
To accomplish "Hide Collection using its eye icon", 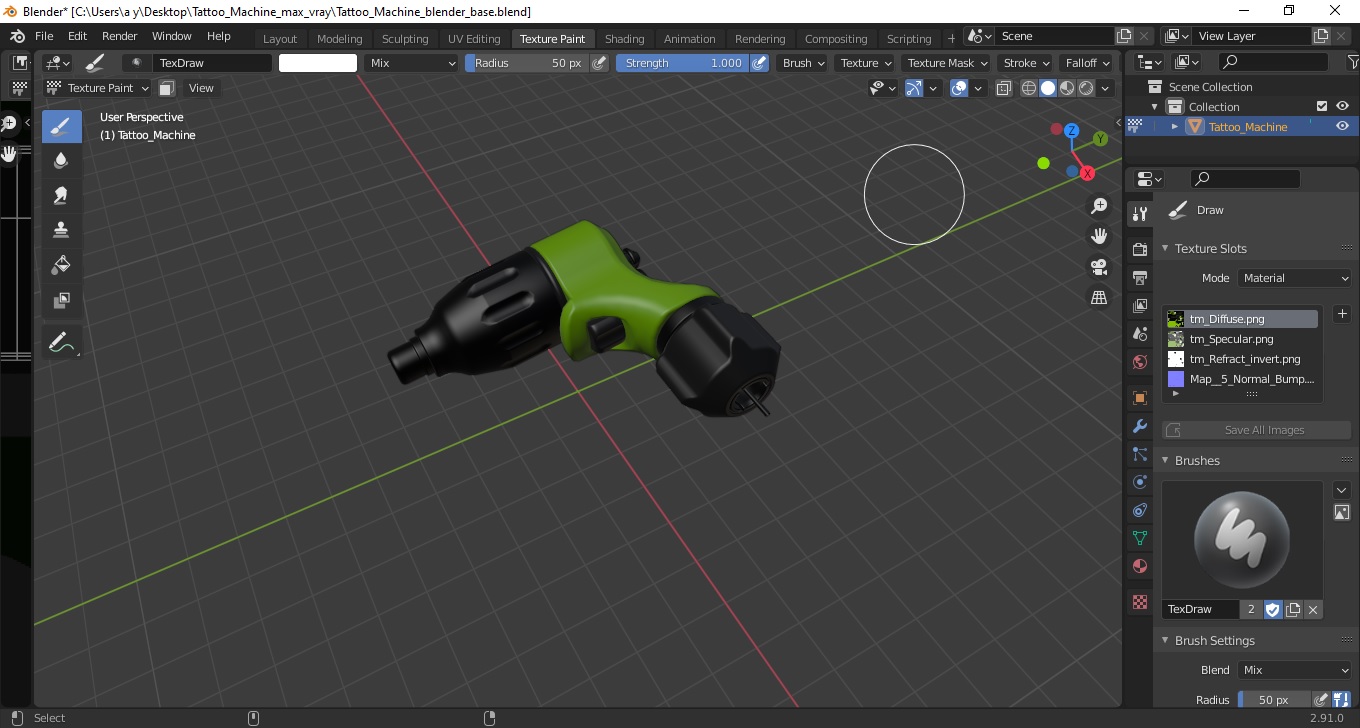I will 1342,106.
